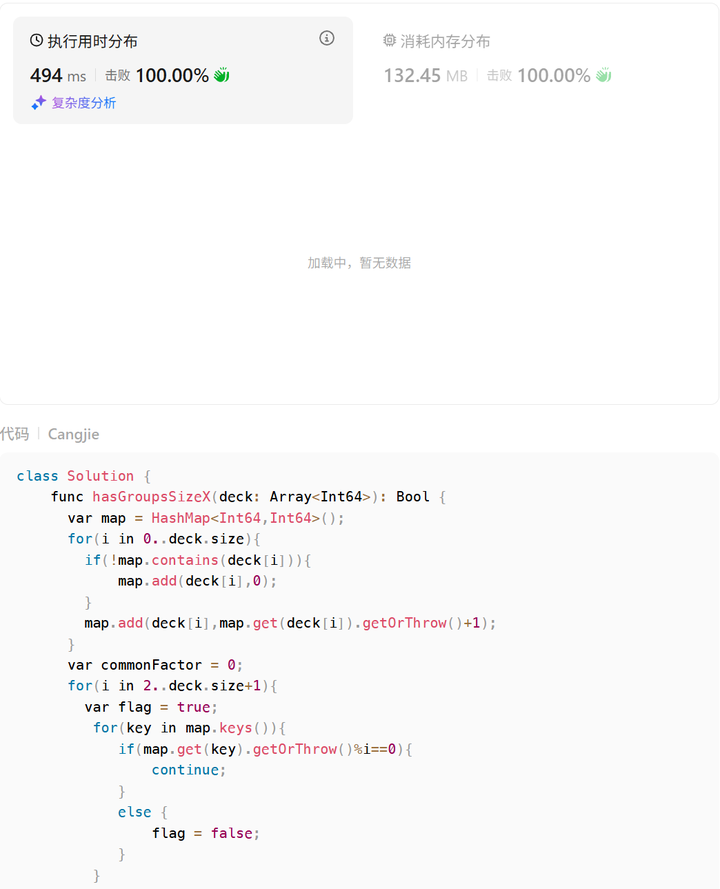Screen dimensions: 720x889
Task: Click the sparkle icon beside 复杂度分析
Action: pyautogui.click(x=39, y=103)
